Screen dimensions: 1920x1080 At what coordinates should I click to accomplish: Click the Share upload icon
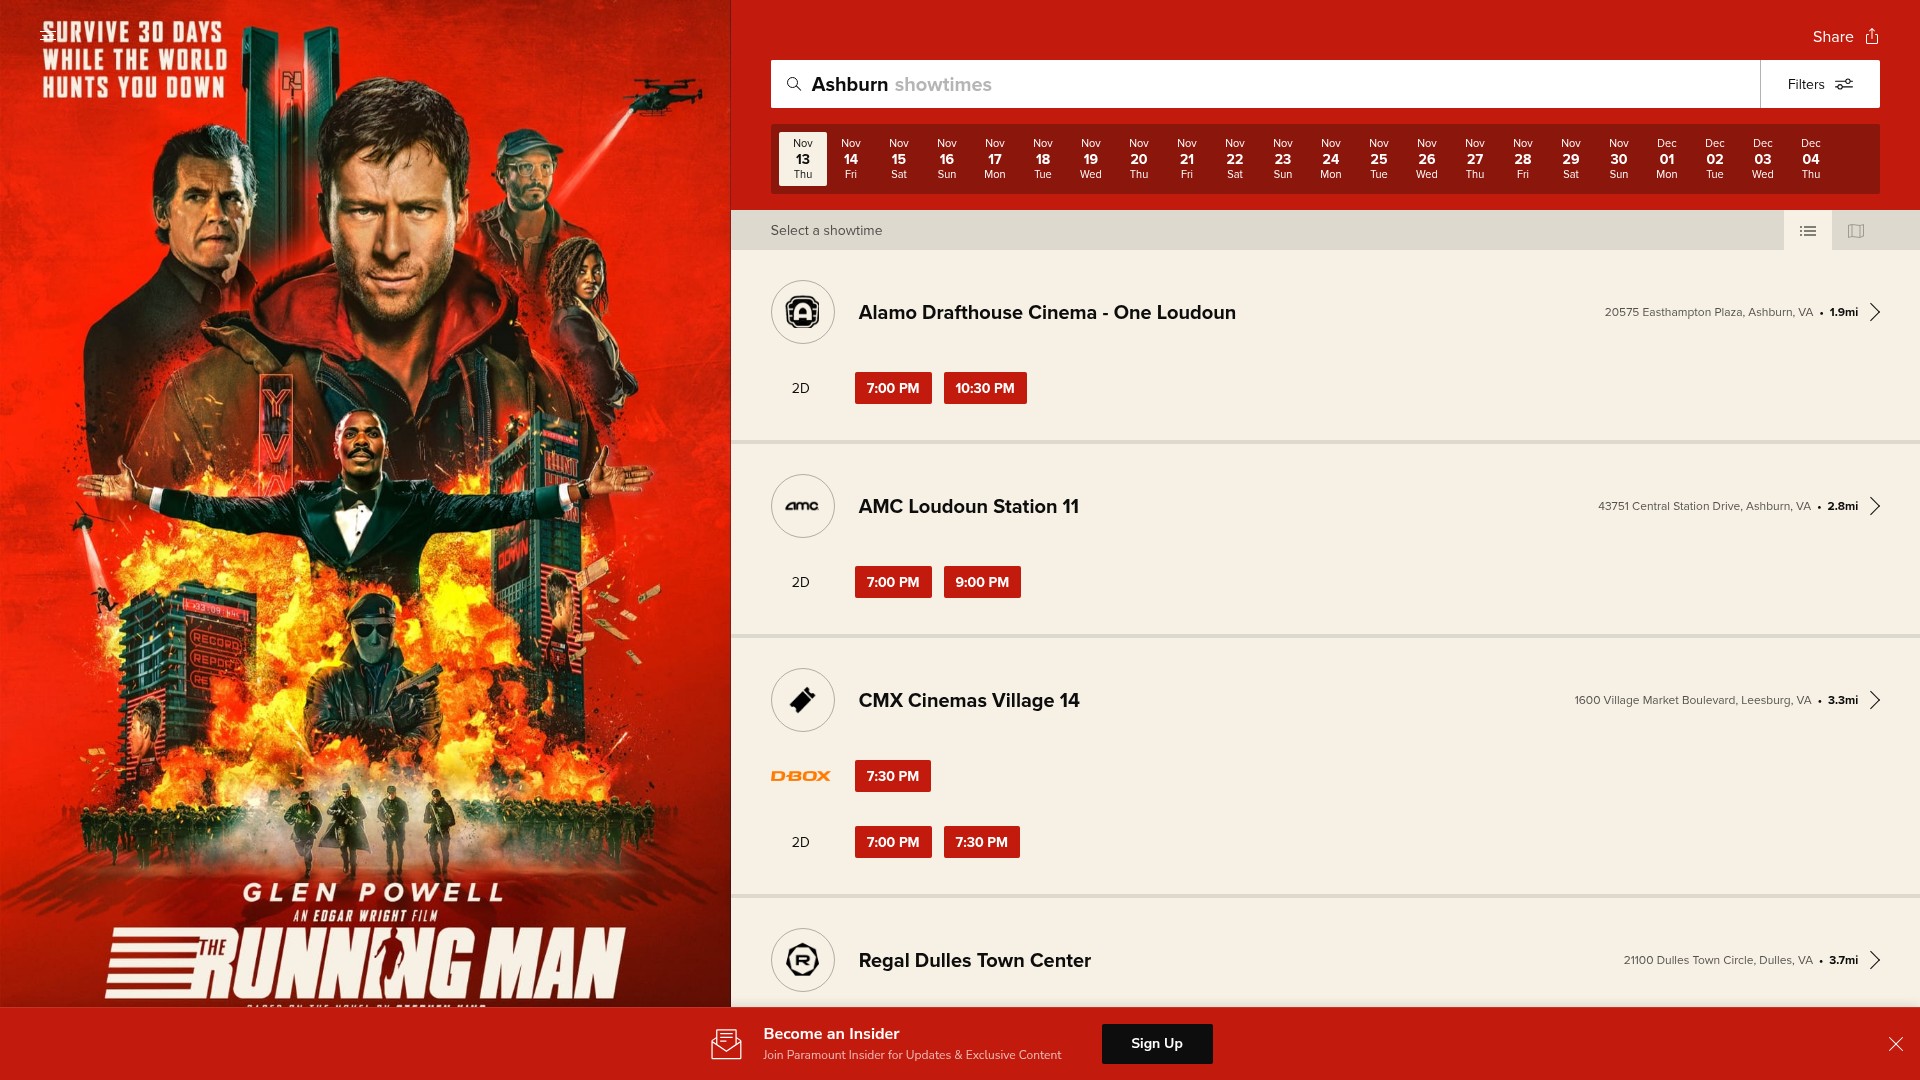[x=1872, y=36]
